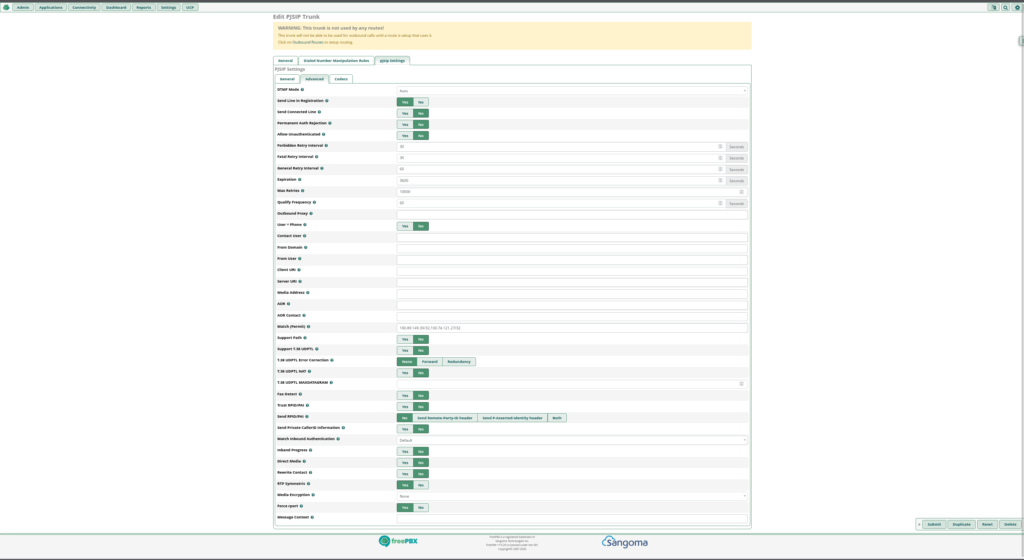
Task: Click the help icon beside Media Encryption
Action: pyautogui.click(x=314, y=495)
